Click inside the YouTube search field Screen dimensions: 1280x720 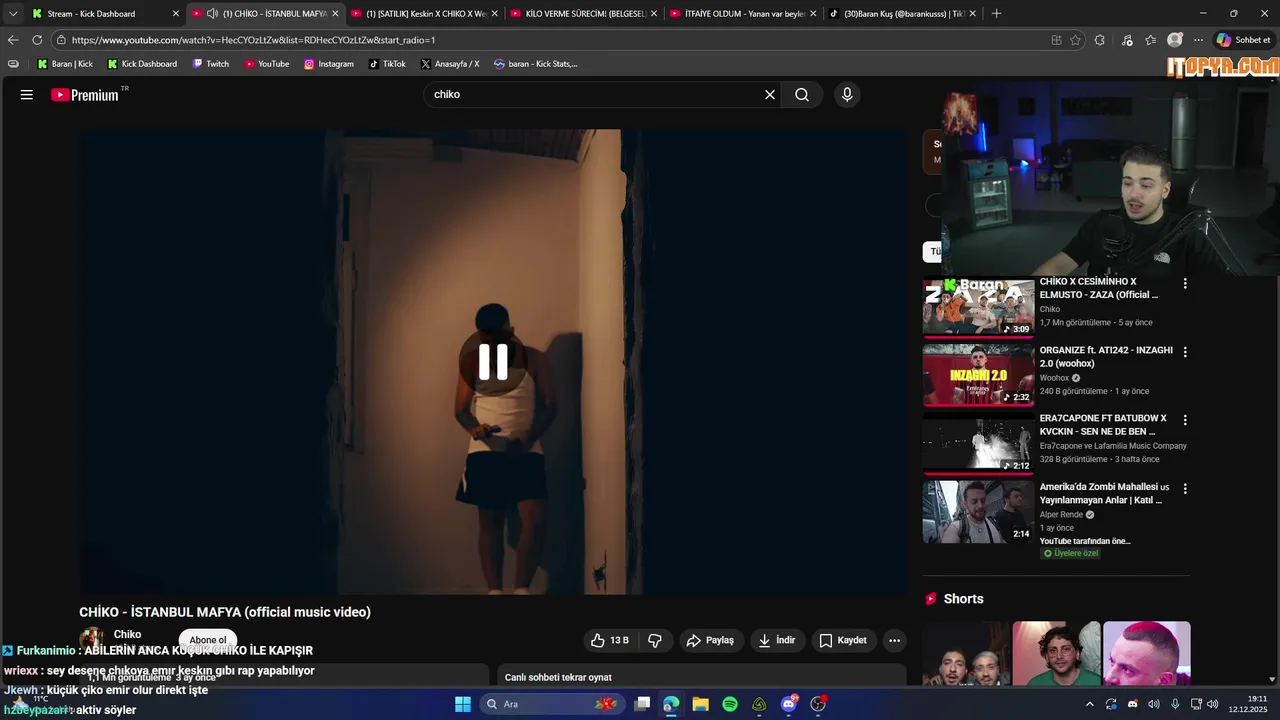click(x=595, y=95)
